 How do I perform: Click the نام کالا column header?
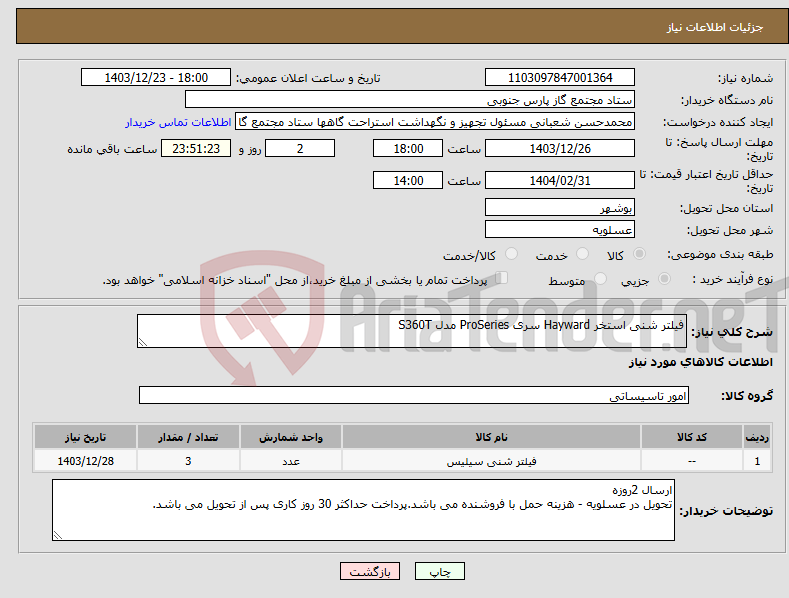point(492,437)
